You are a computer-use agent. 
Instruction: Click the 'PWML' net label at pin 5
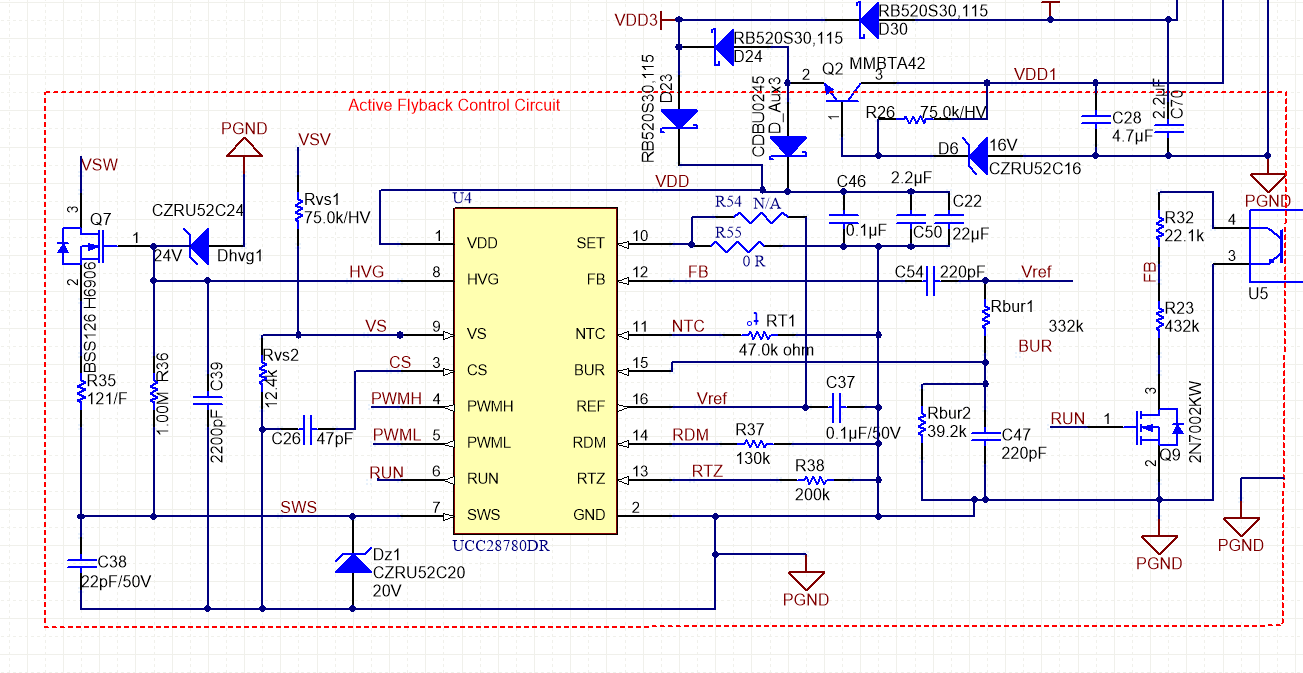click(396, 435)
